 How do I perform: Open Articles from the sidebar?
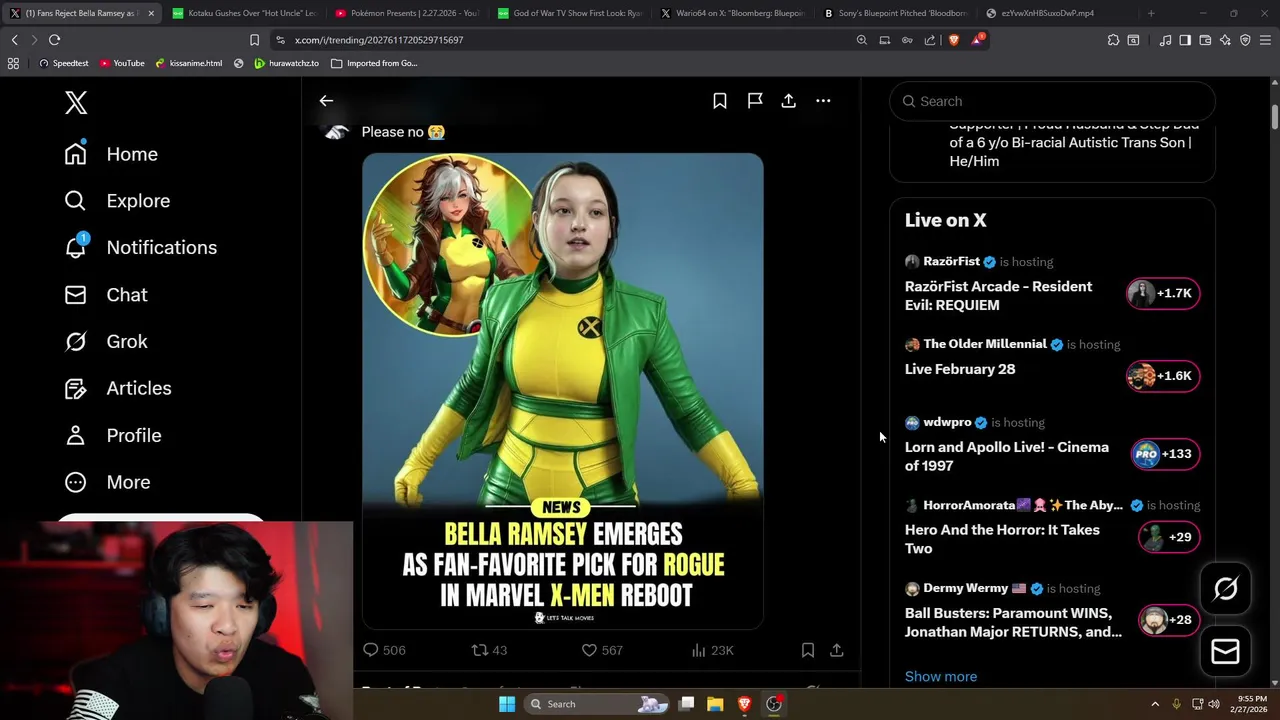[118, 388]
